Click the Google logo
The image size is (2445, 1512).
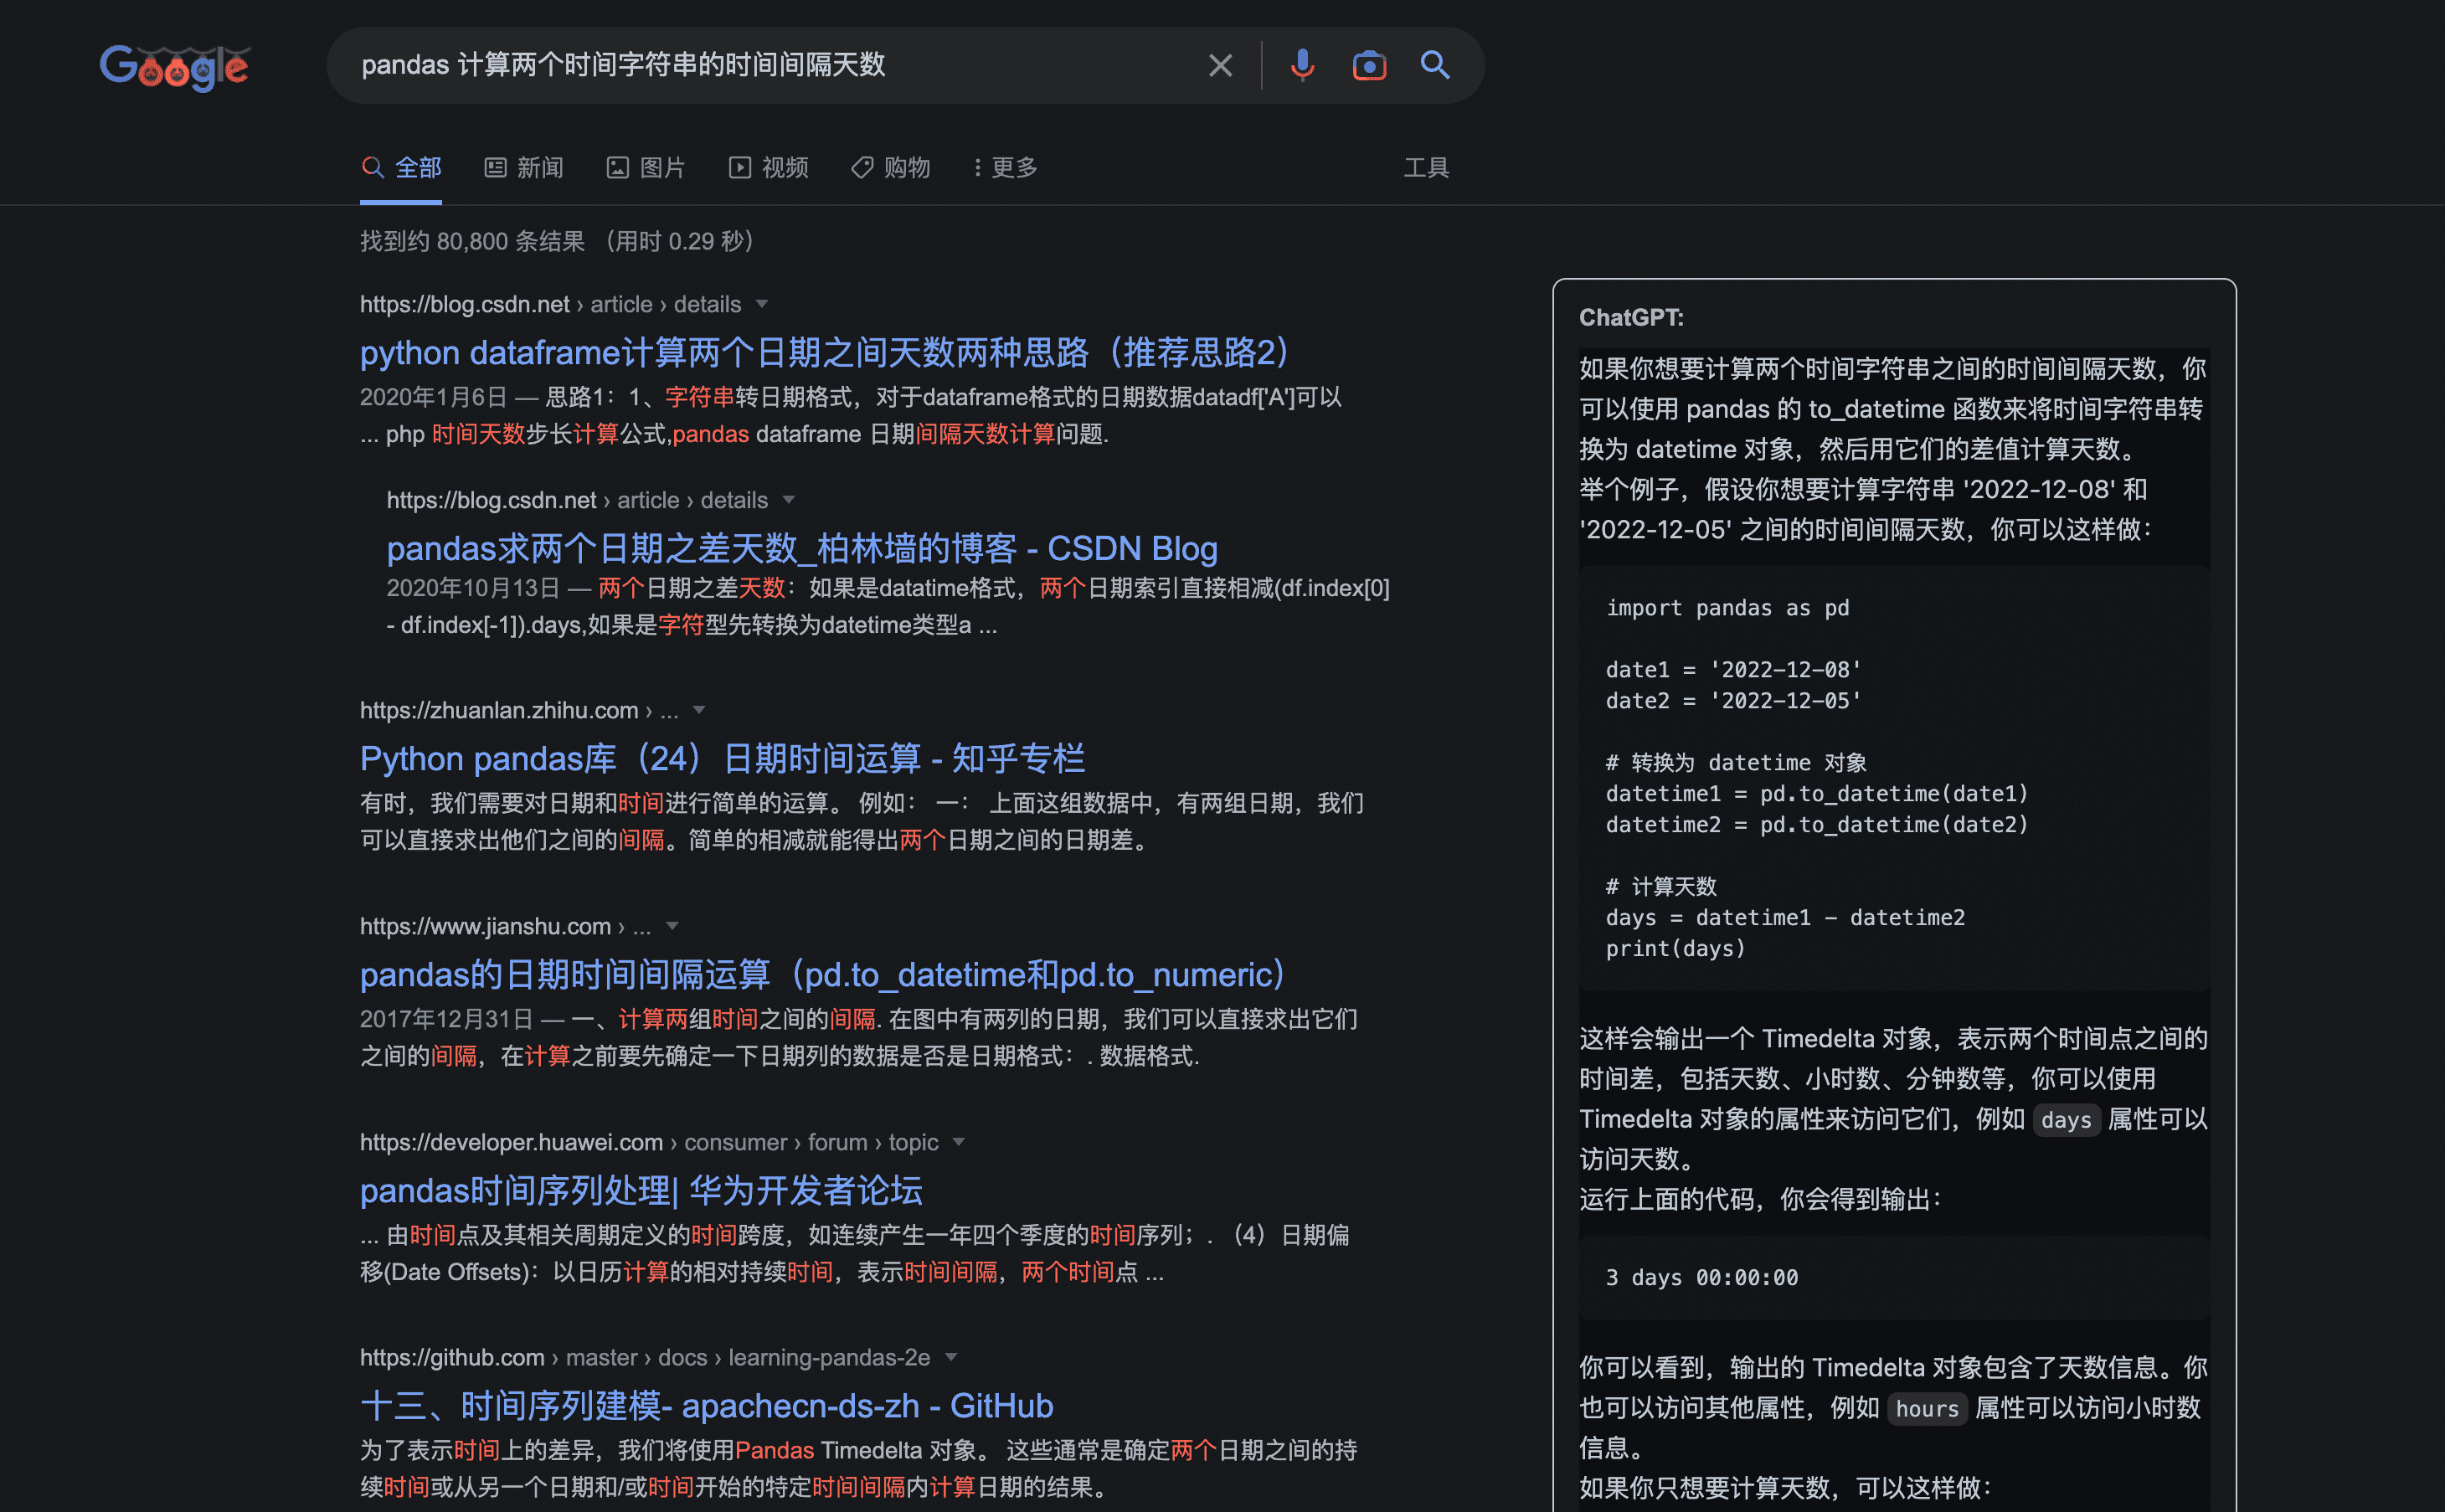(175, 67)
